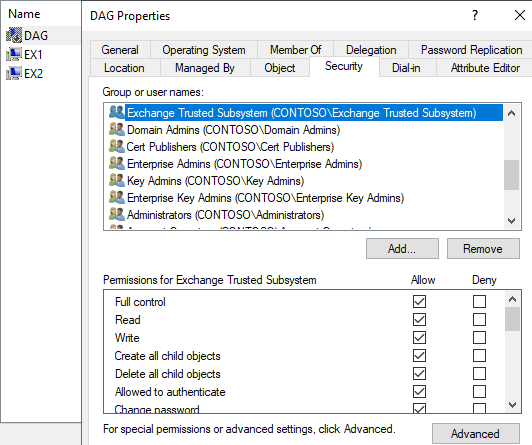The image size is (532, 445).
Task: Toggle Allow for Write permission
Action: click(419, 337)
